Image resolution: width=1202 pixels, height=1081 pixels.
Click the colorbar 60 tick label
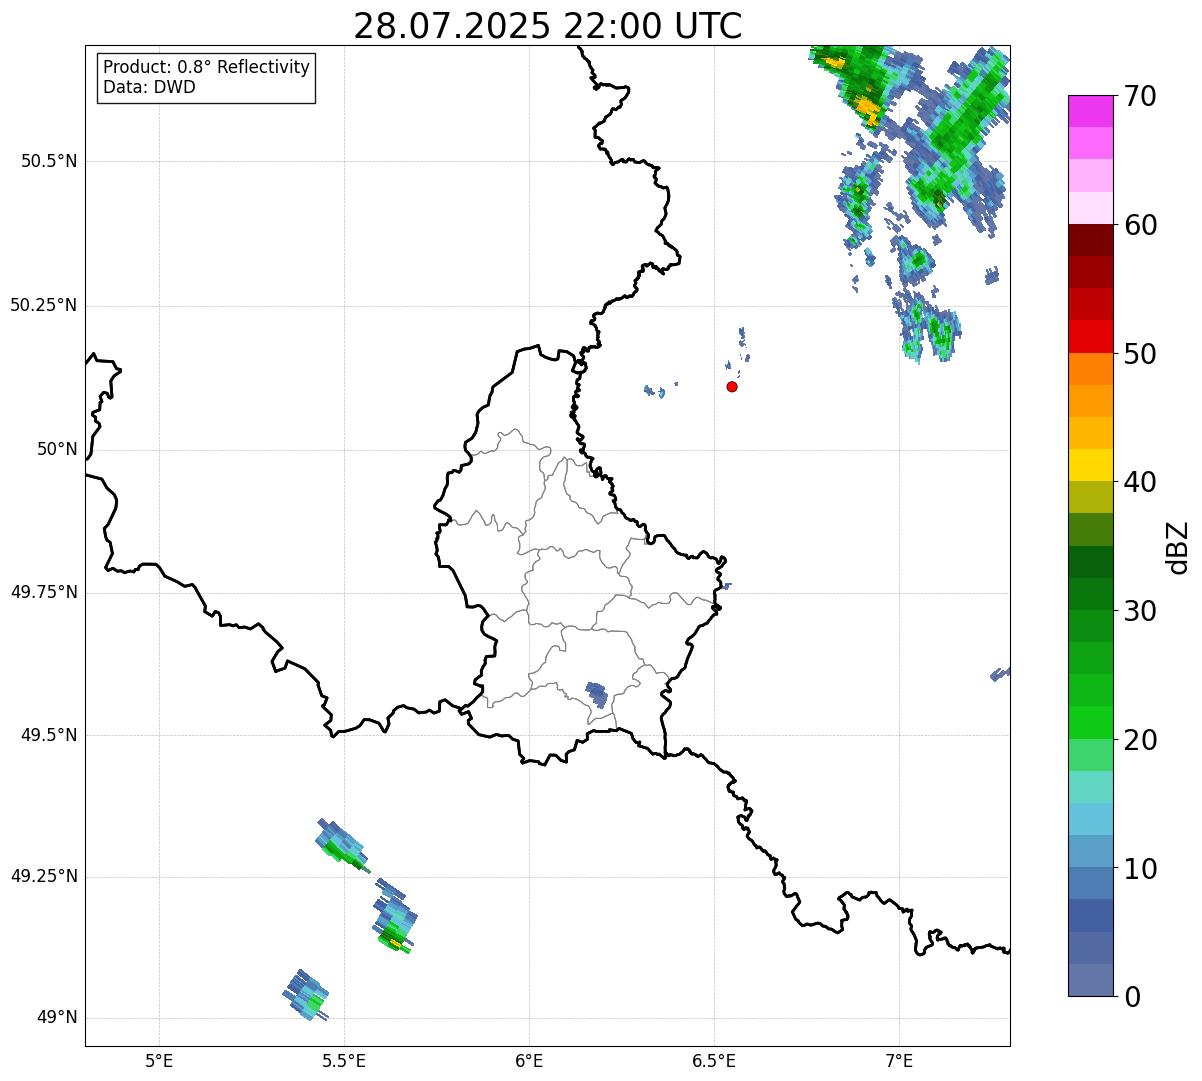coord(1141,226)
